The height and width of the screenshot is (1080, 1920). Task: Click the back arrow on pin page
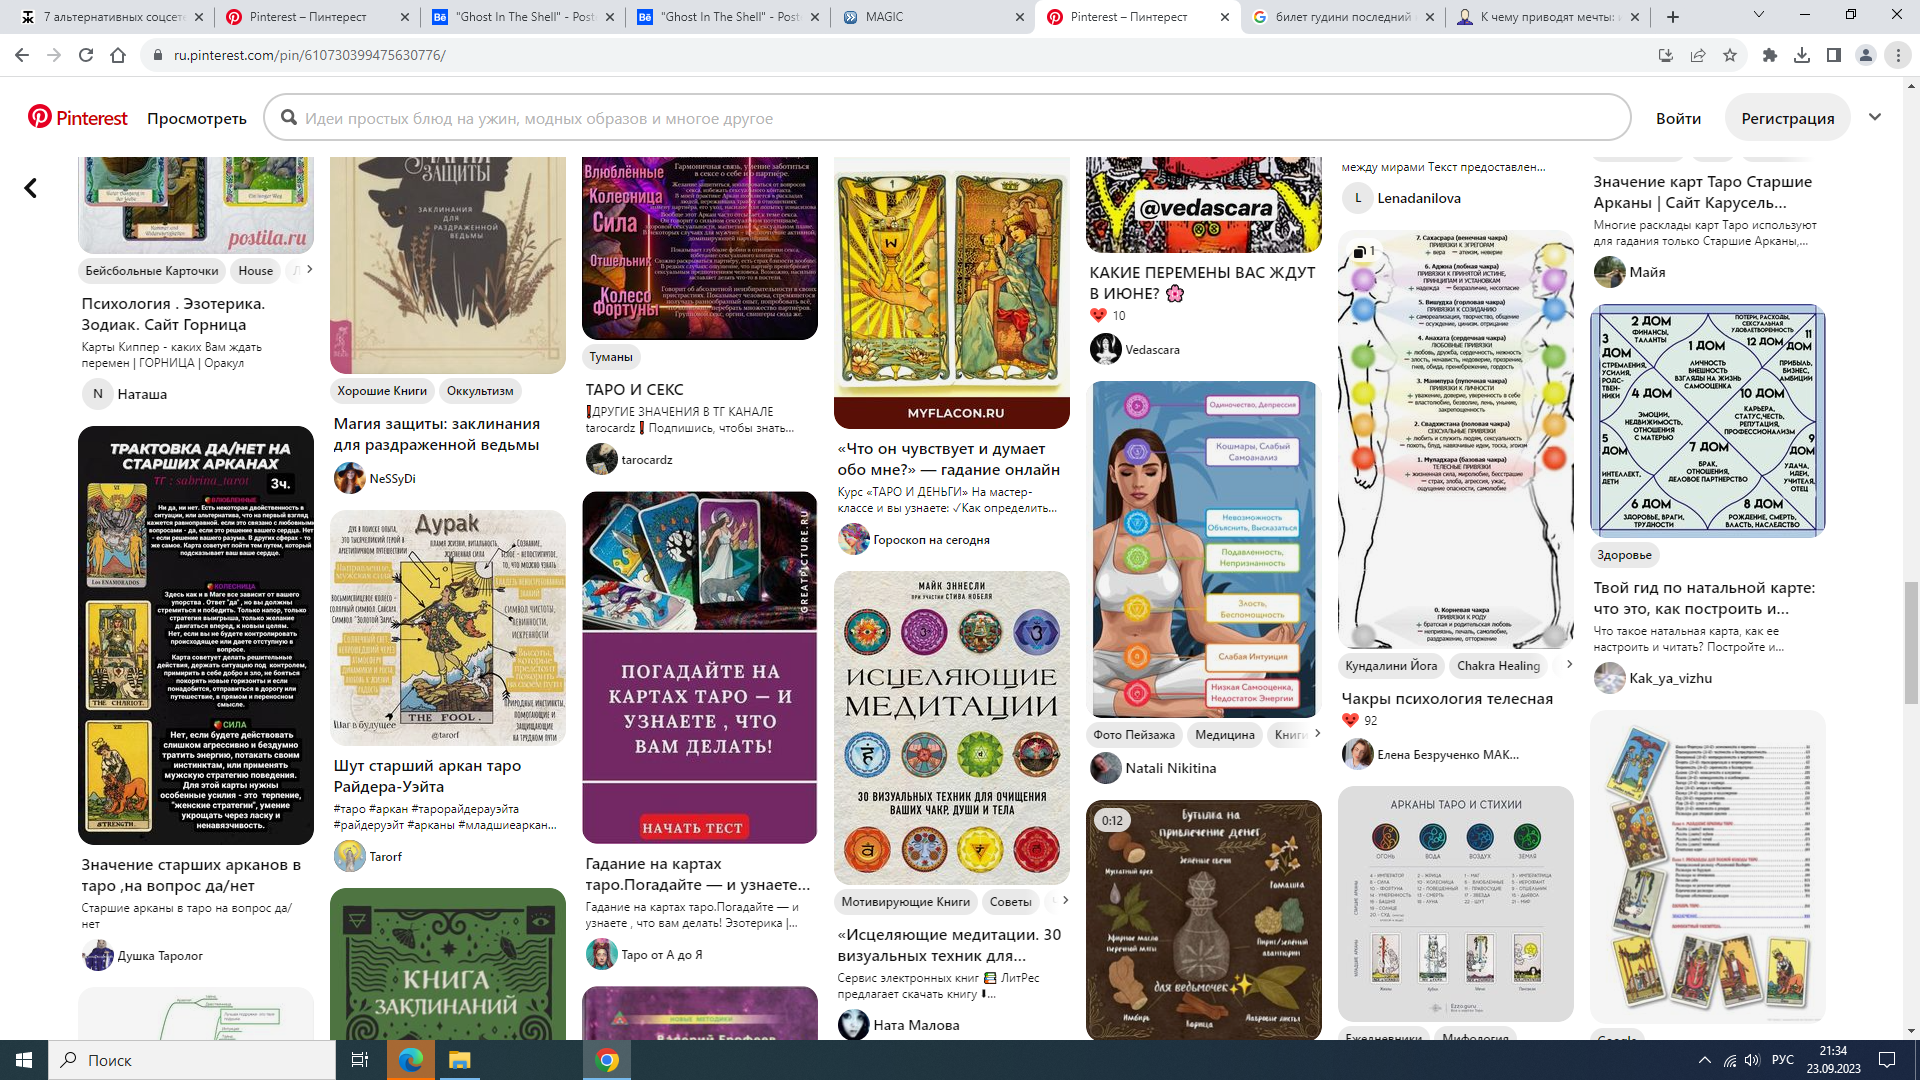click(x=31, y=188)
